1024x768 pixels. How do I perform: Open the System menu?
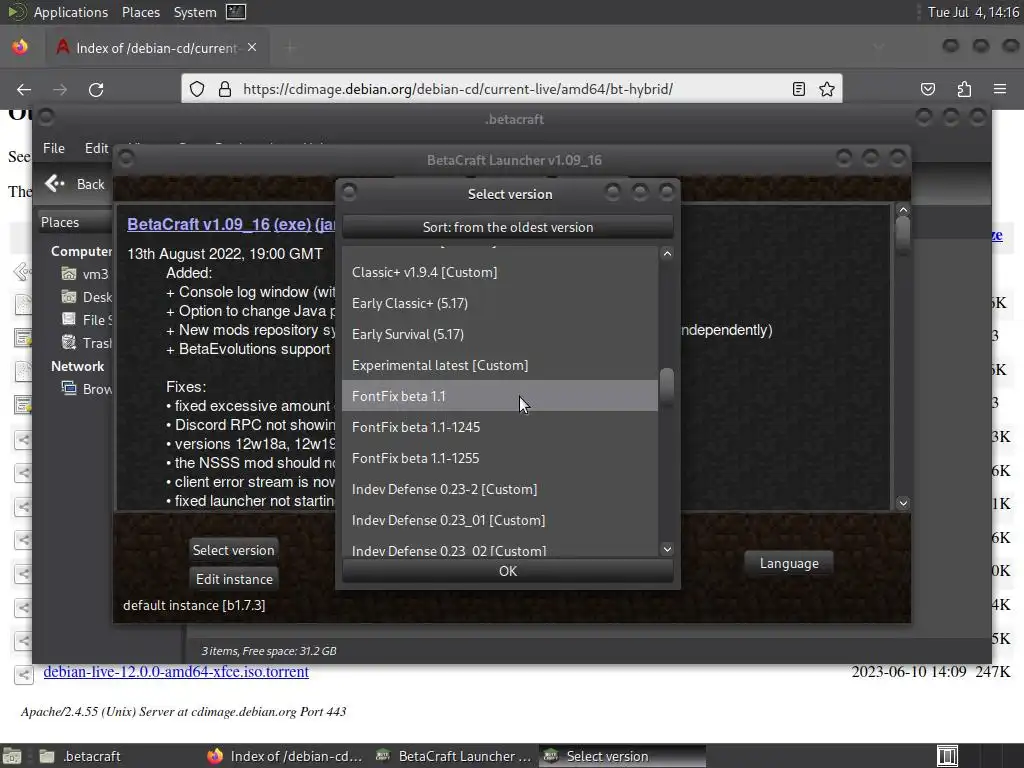click(195, 12)
